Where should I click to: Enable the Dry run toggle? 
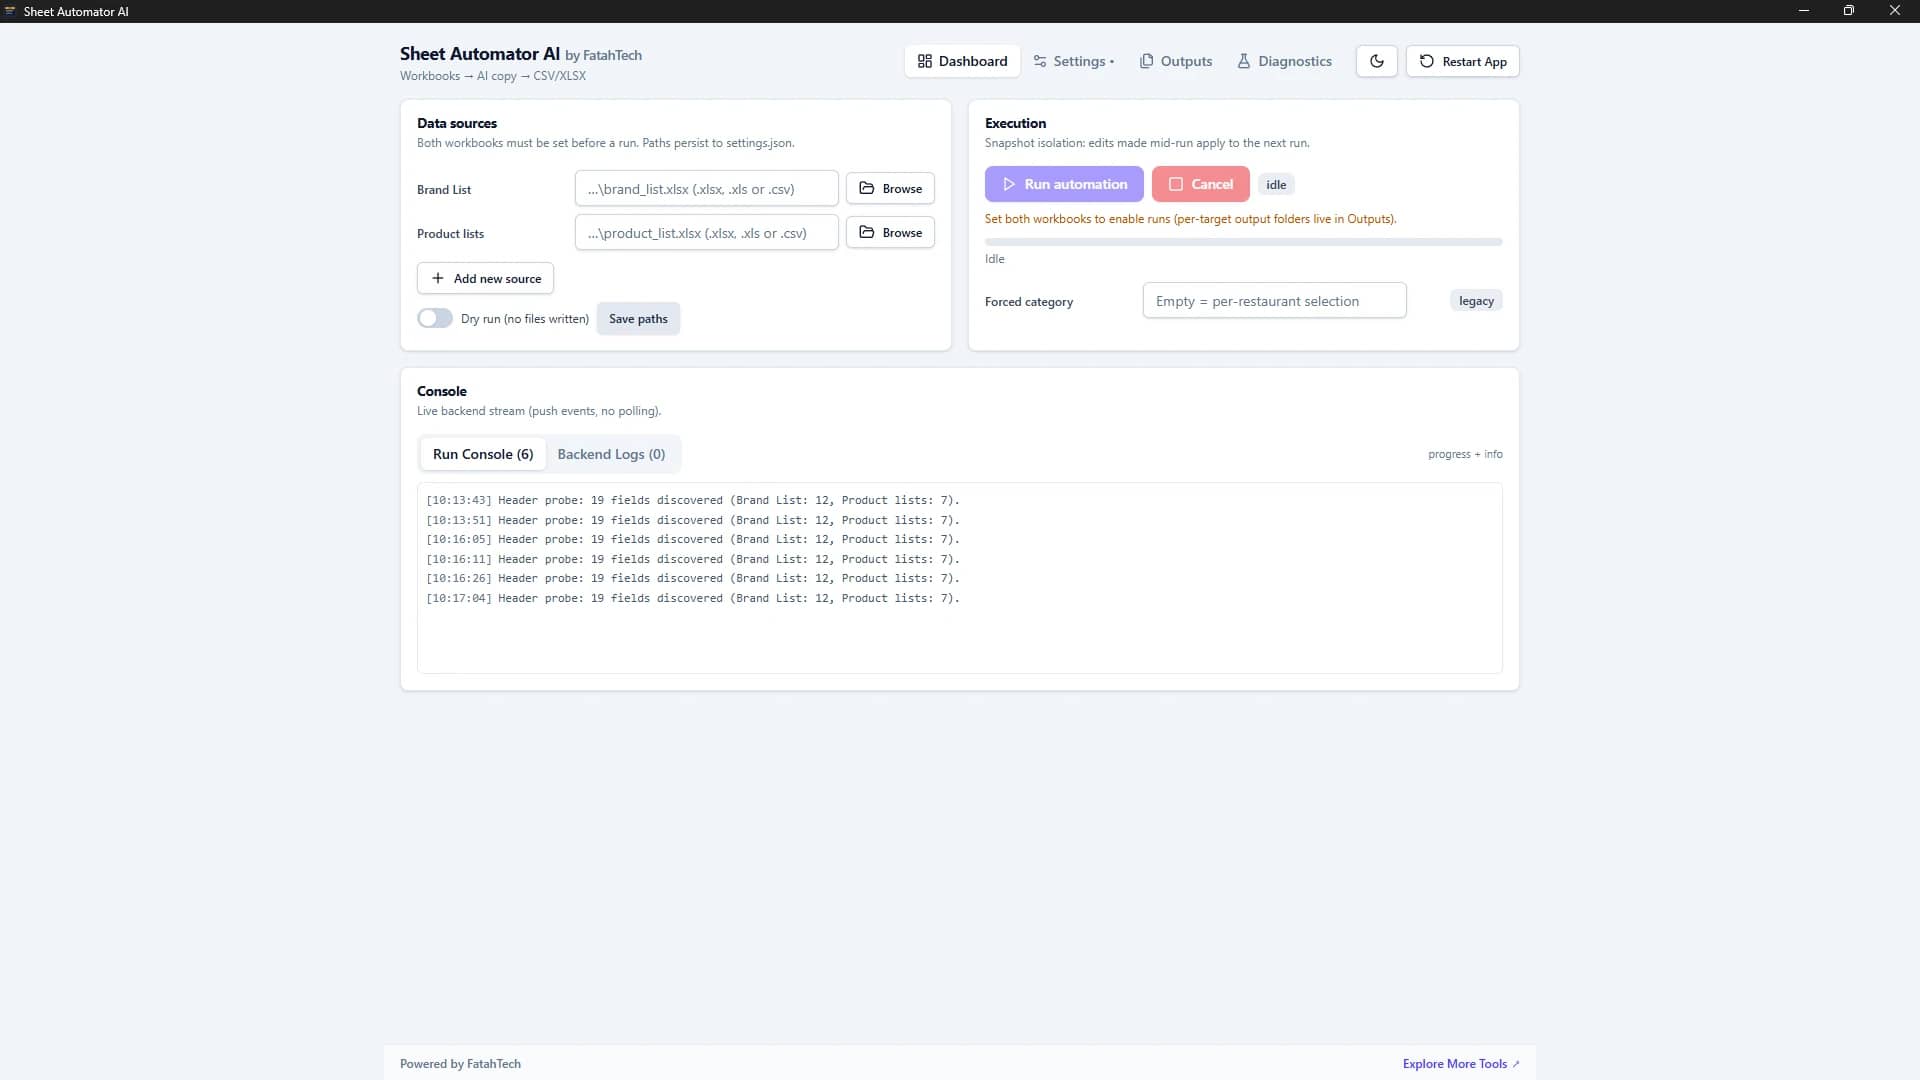pos(435,318)
